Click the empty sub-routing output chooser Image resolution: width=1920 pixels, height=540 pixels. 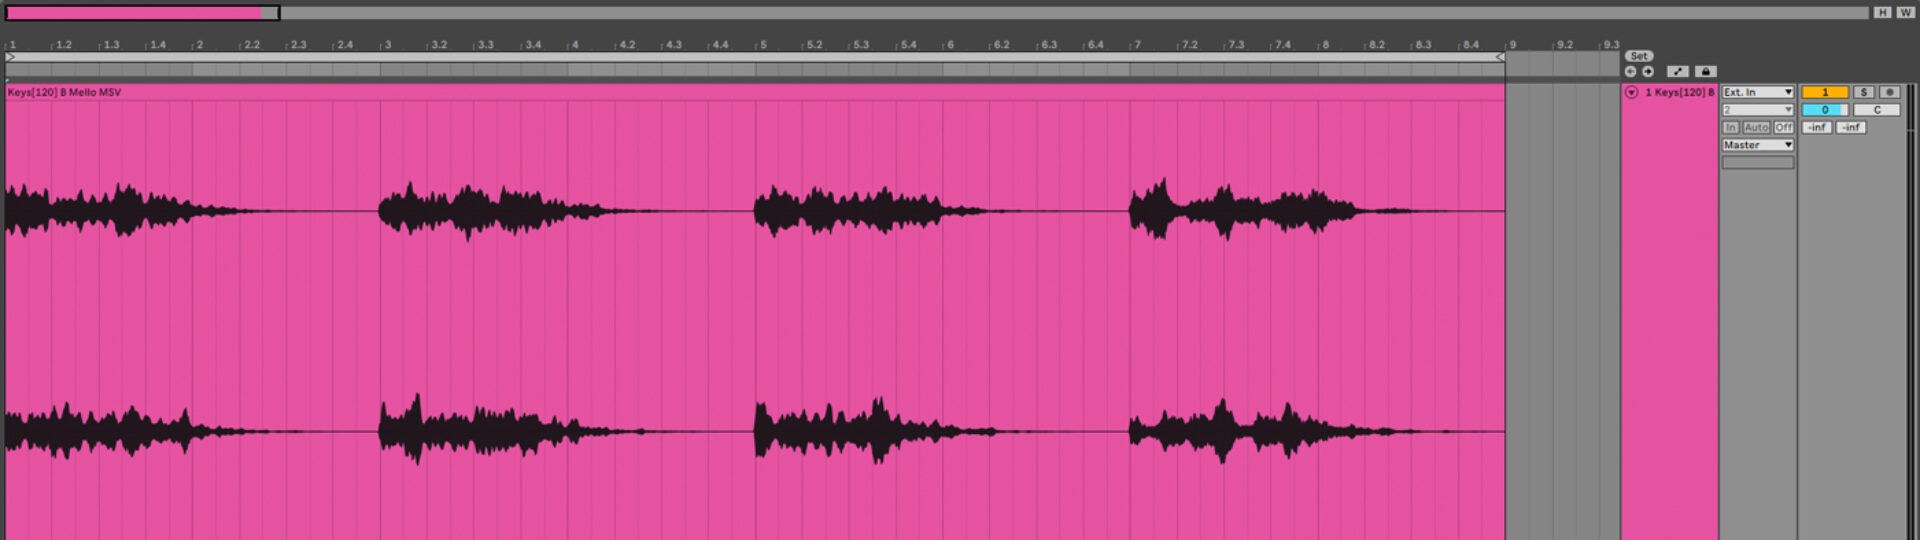tap(1758, 162)
